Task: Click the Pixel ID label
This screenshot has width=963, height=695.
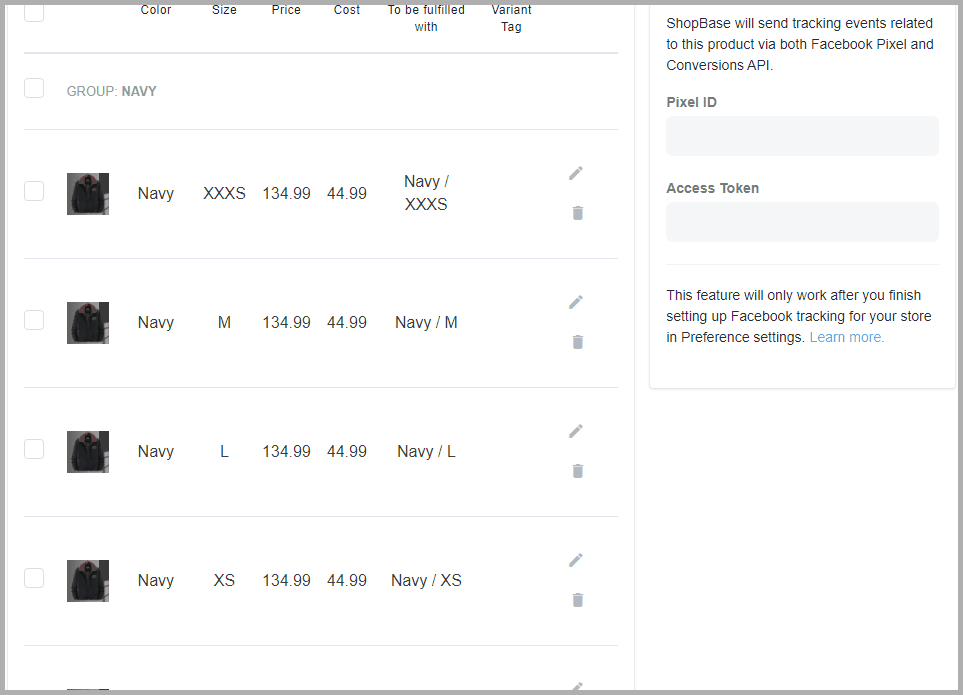Action: pyautogui.click(x=692, y=103)
